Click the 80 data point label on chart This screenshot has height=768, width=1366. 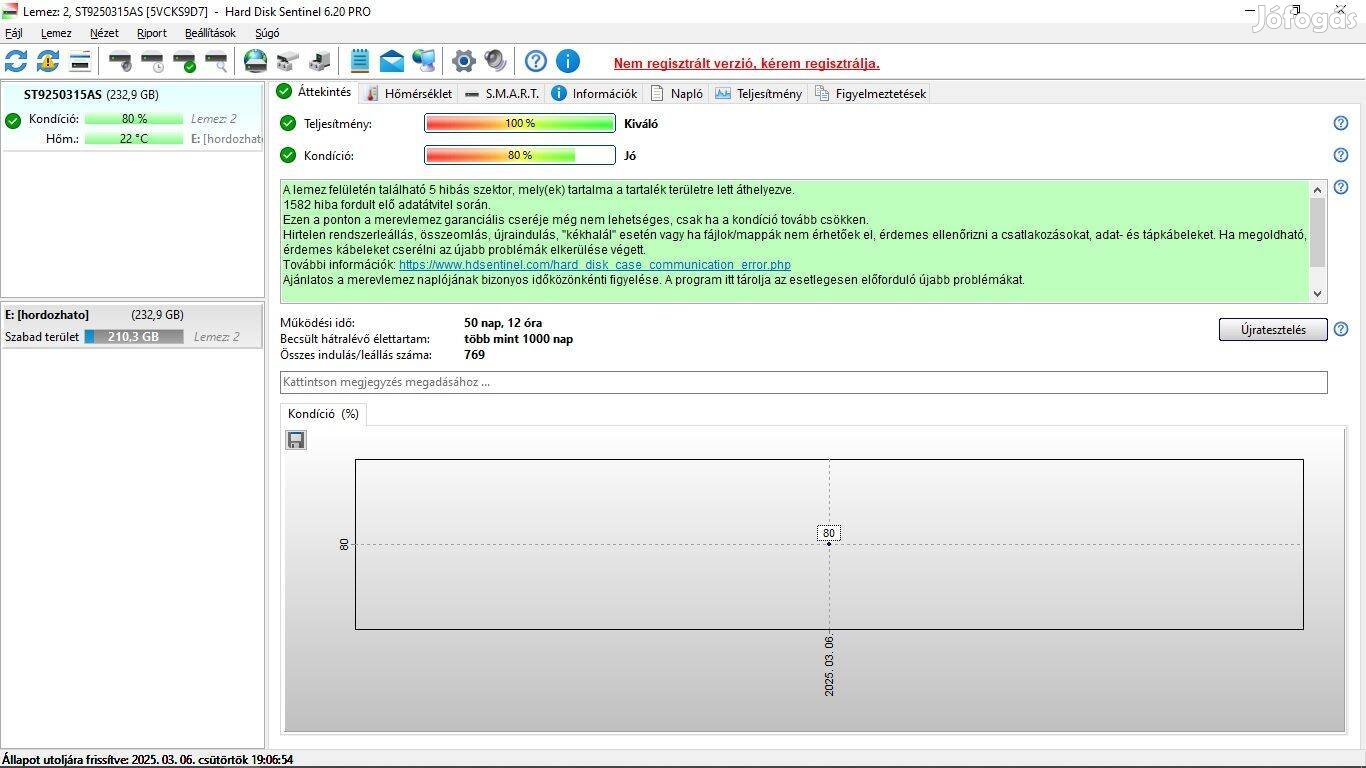(x=828, y=533)
